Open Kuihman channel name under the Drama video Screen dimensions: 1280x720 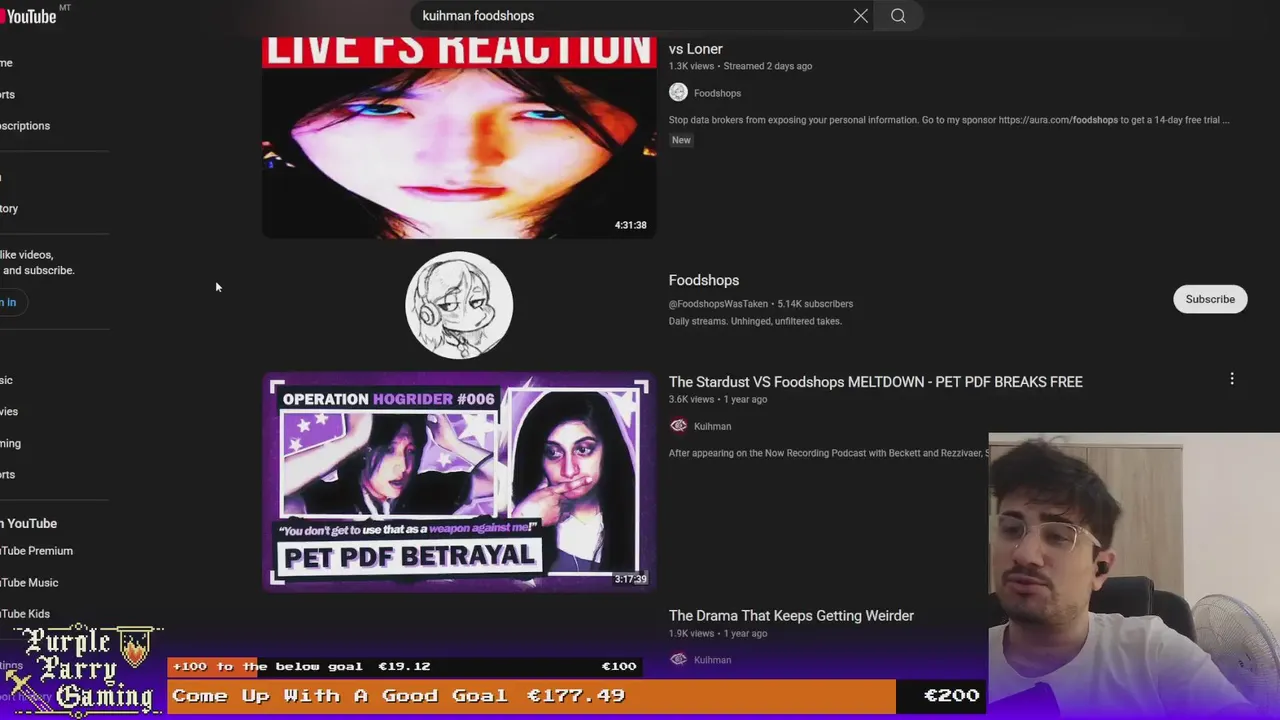(x=712, y=660)
